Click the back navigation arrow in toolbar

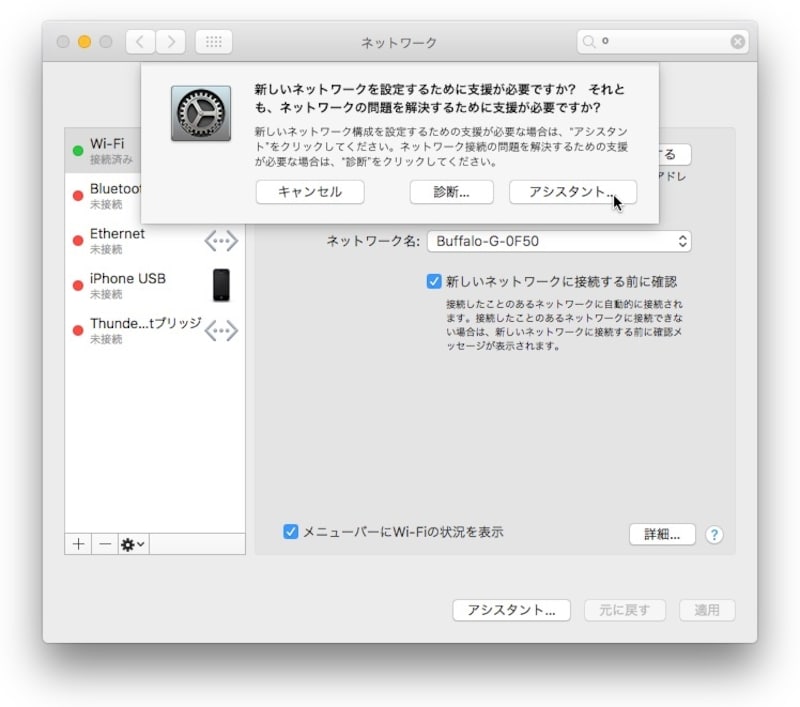[x=141, y=42]
